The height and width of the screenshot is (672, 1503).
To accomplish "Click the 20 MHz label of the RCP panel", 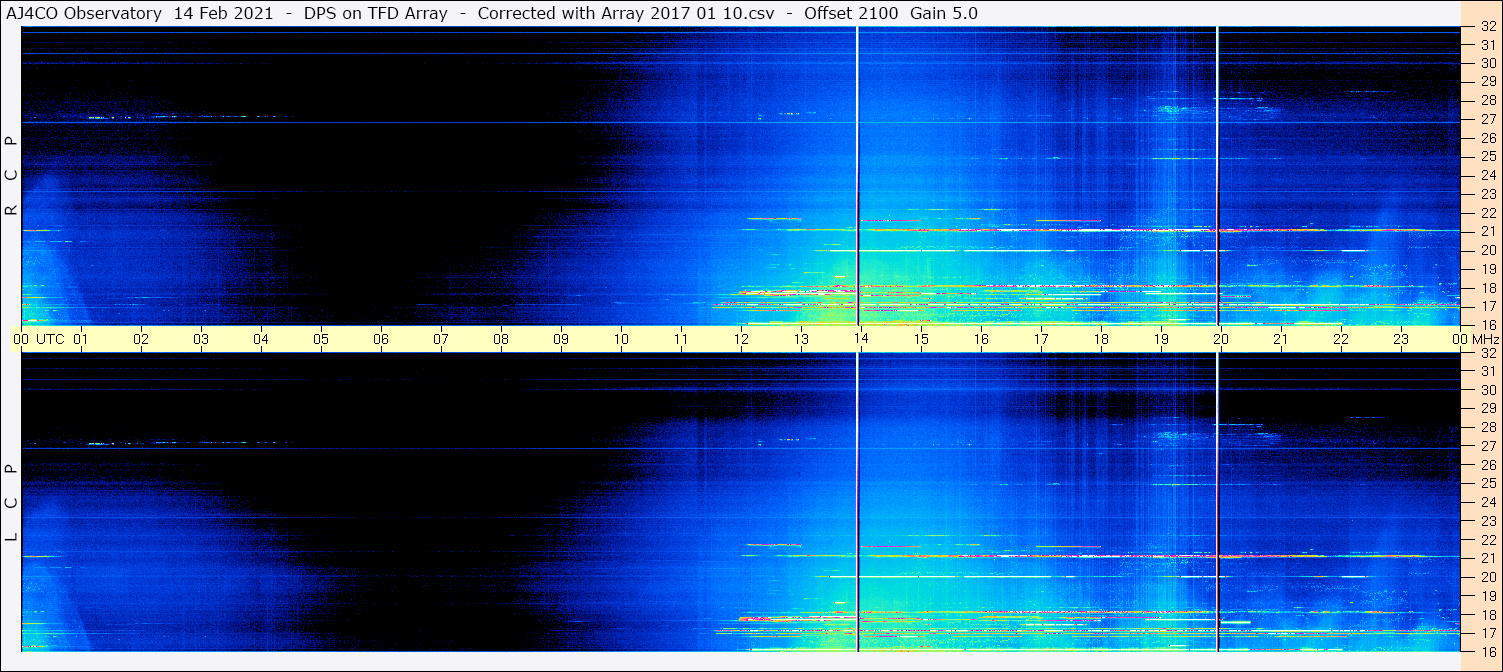I will (x=1488, y=250).
